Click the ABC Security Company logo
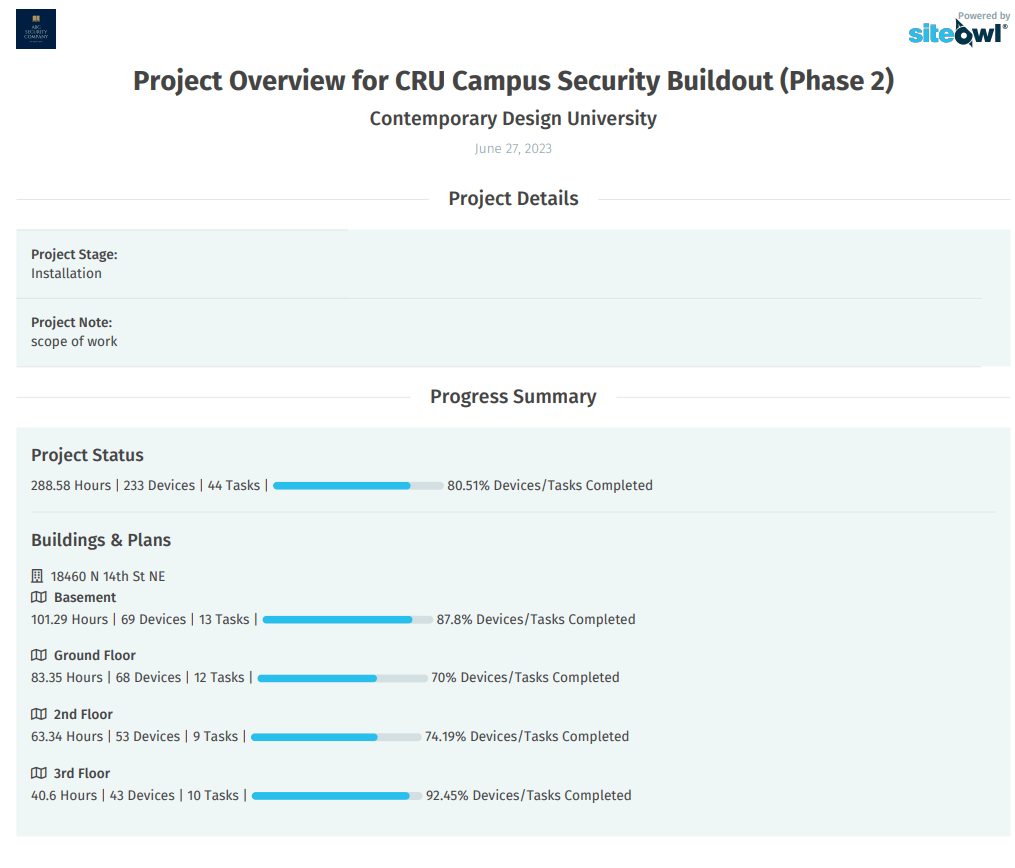Image resolution: width=1015 pixels, height=868 pixels. point(36,29)
